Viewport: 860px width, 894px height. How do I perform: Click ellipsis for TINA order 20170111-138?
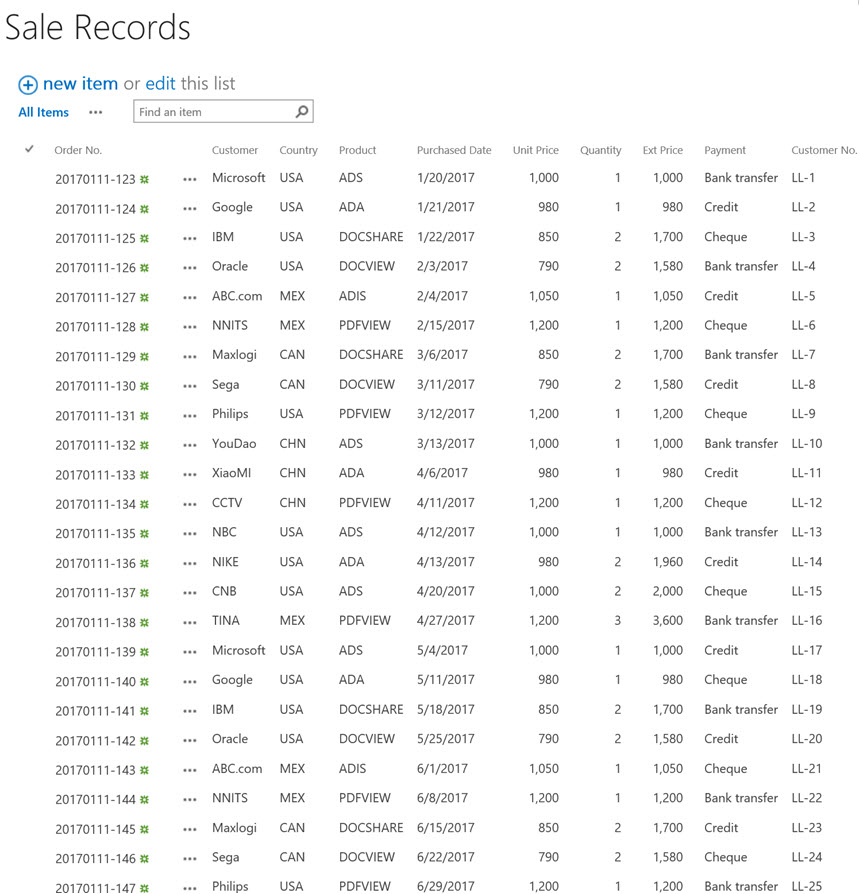[190, 622]
